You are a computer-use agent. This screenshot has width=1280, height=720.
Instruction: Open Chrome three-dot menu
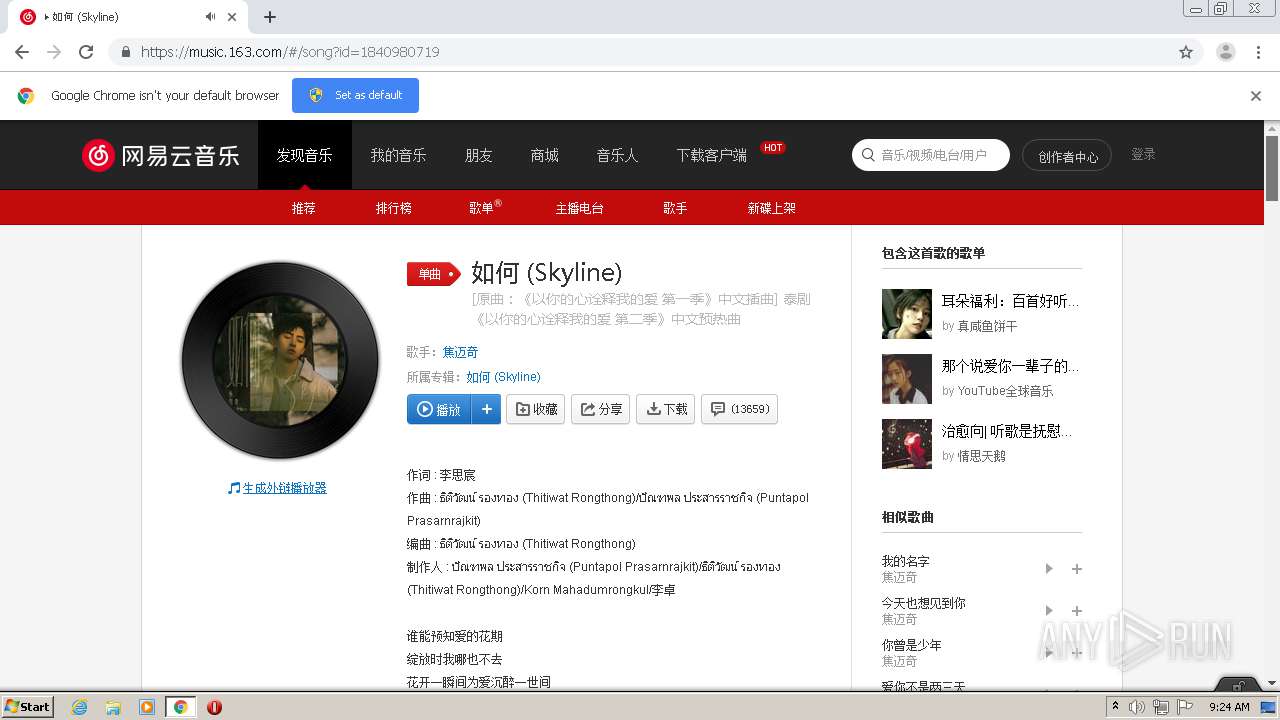point(1258,52)
